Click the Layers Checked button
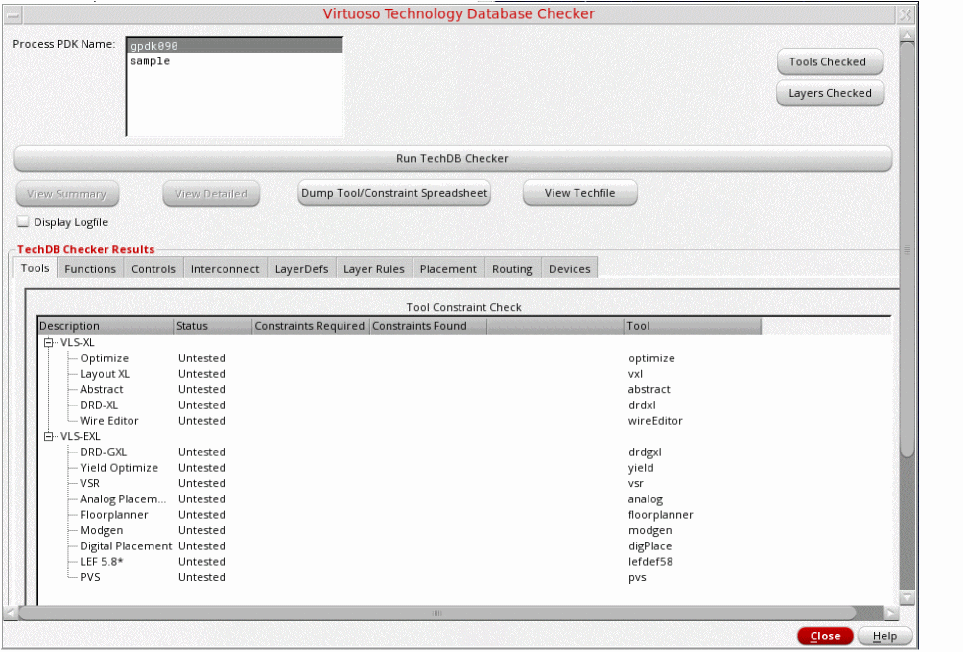 [x=830, y=94]
